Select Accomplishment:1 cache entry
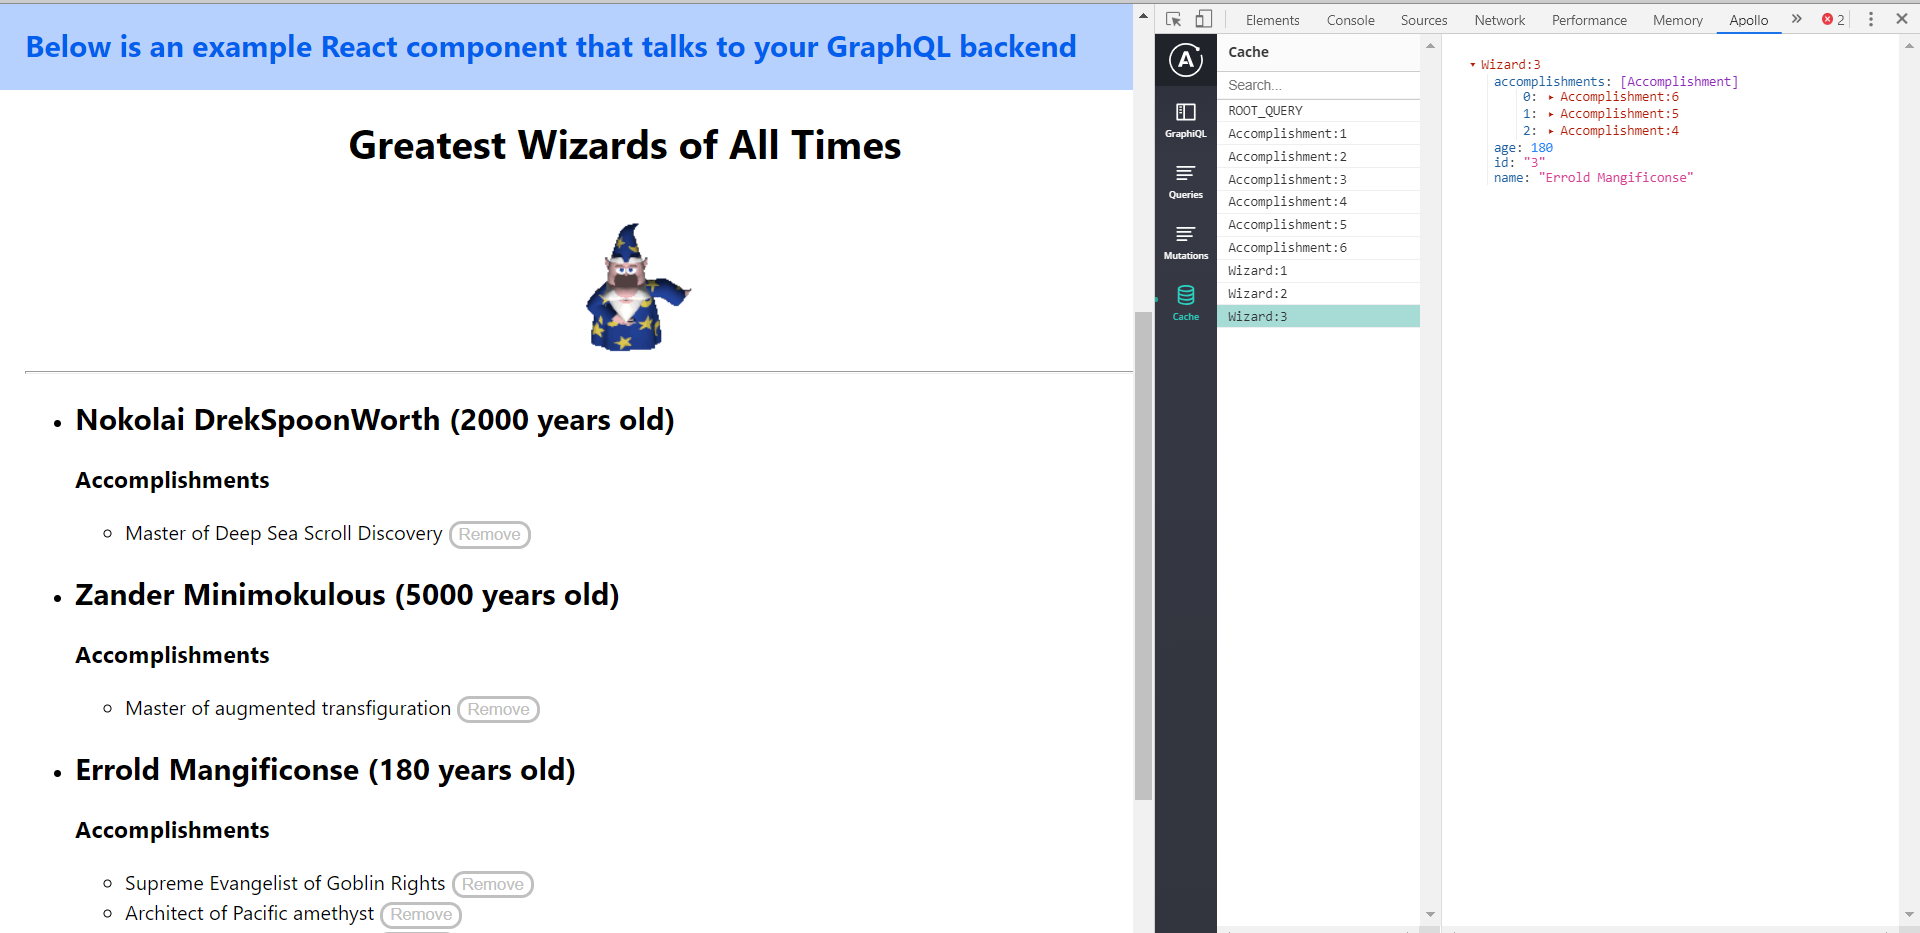This screenshot has width=1920, height=933. click(1318, 134)
